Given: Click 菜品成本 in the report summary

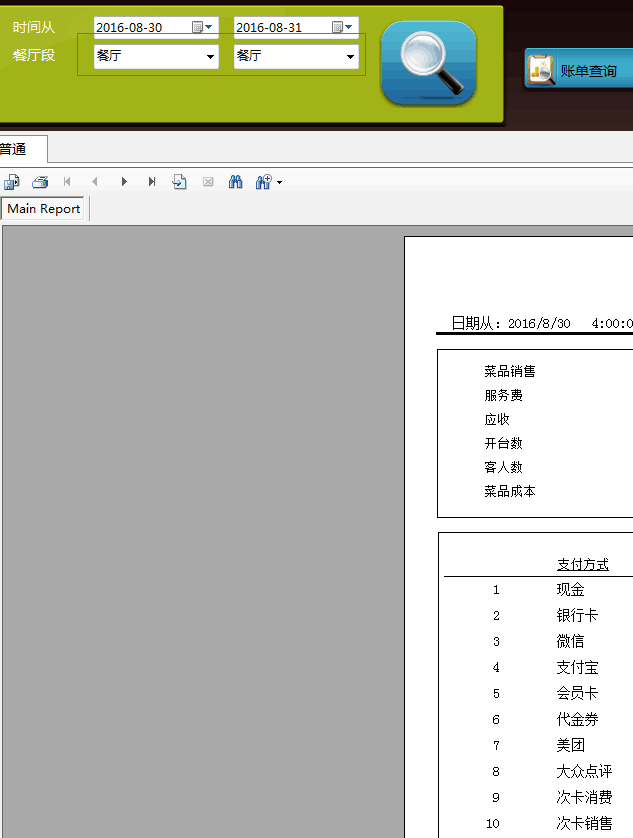Looking at the screenshot, I should pos(510,492).
